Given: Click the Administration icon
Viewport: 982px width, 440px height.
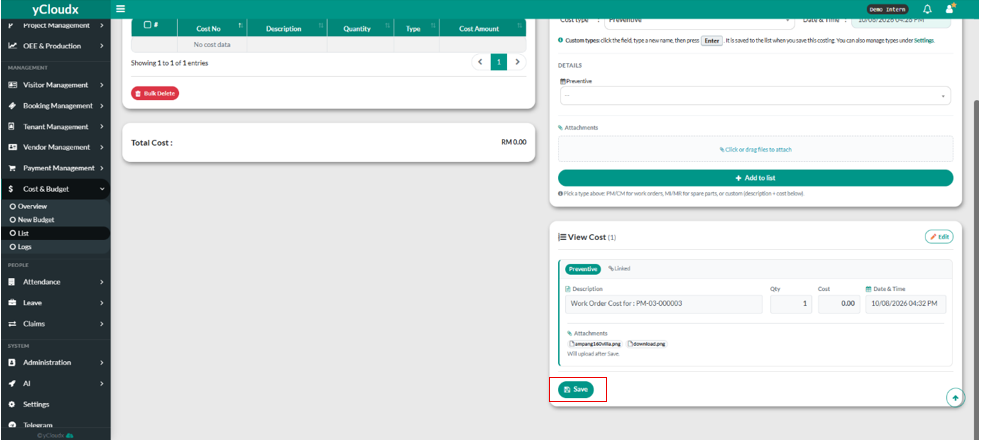Looking at the screenshot, I should (11, 362).
